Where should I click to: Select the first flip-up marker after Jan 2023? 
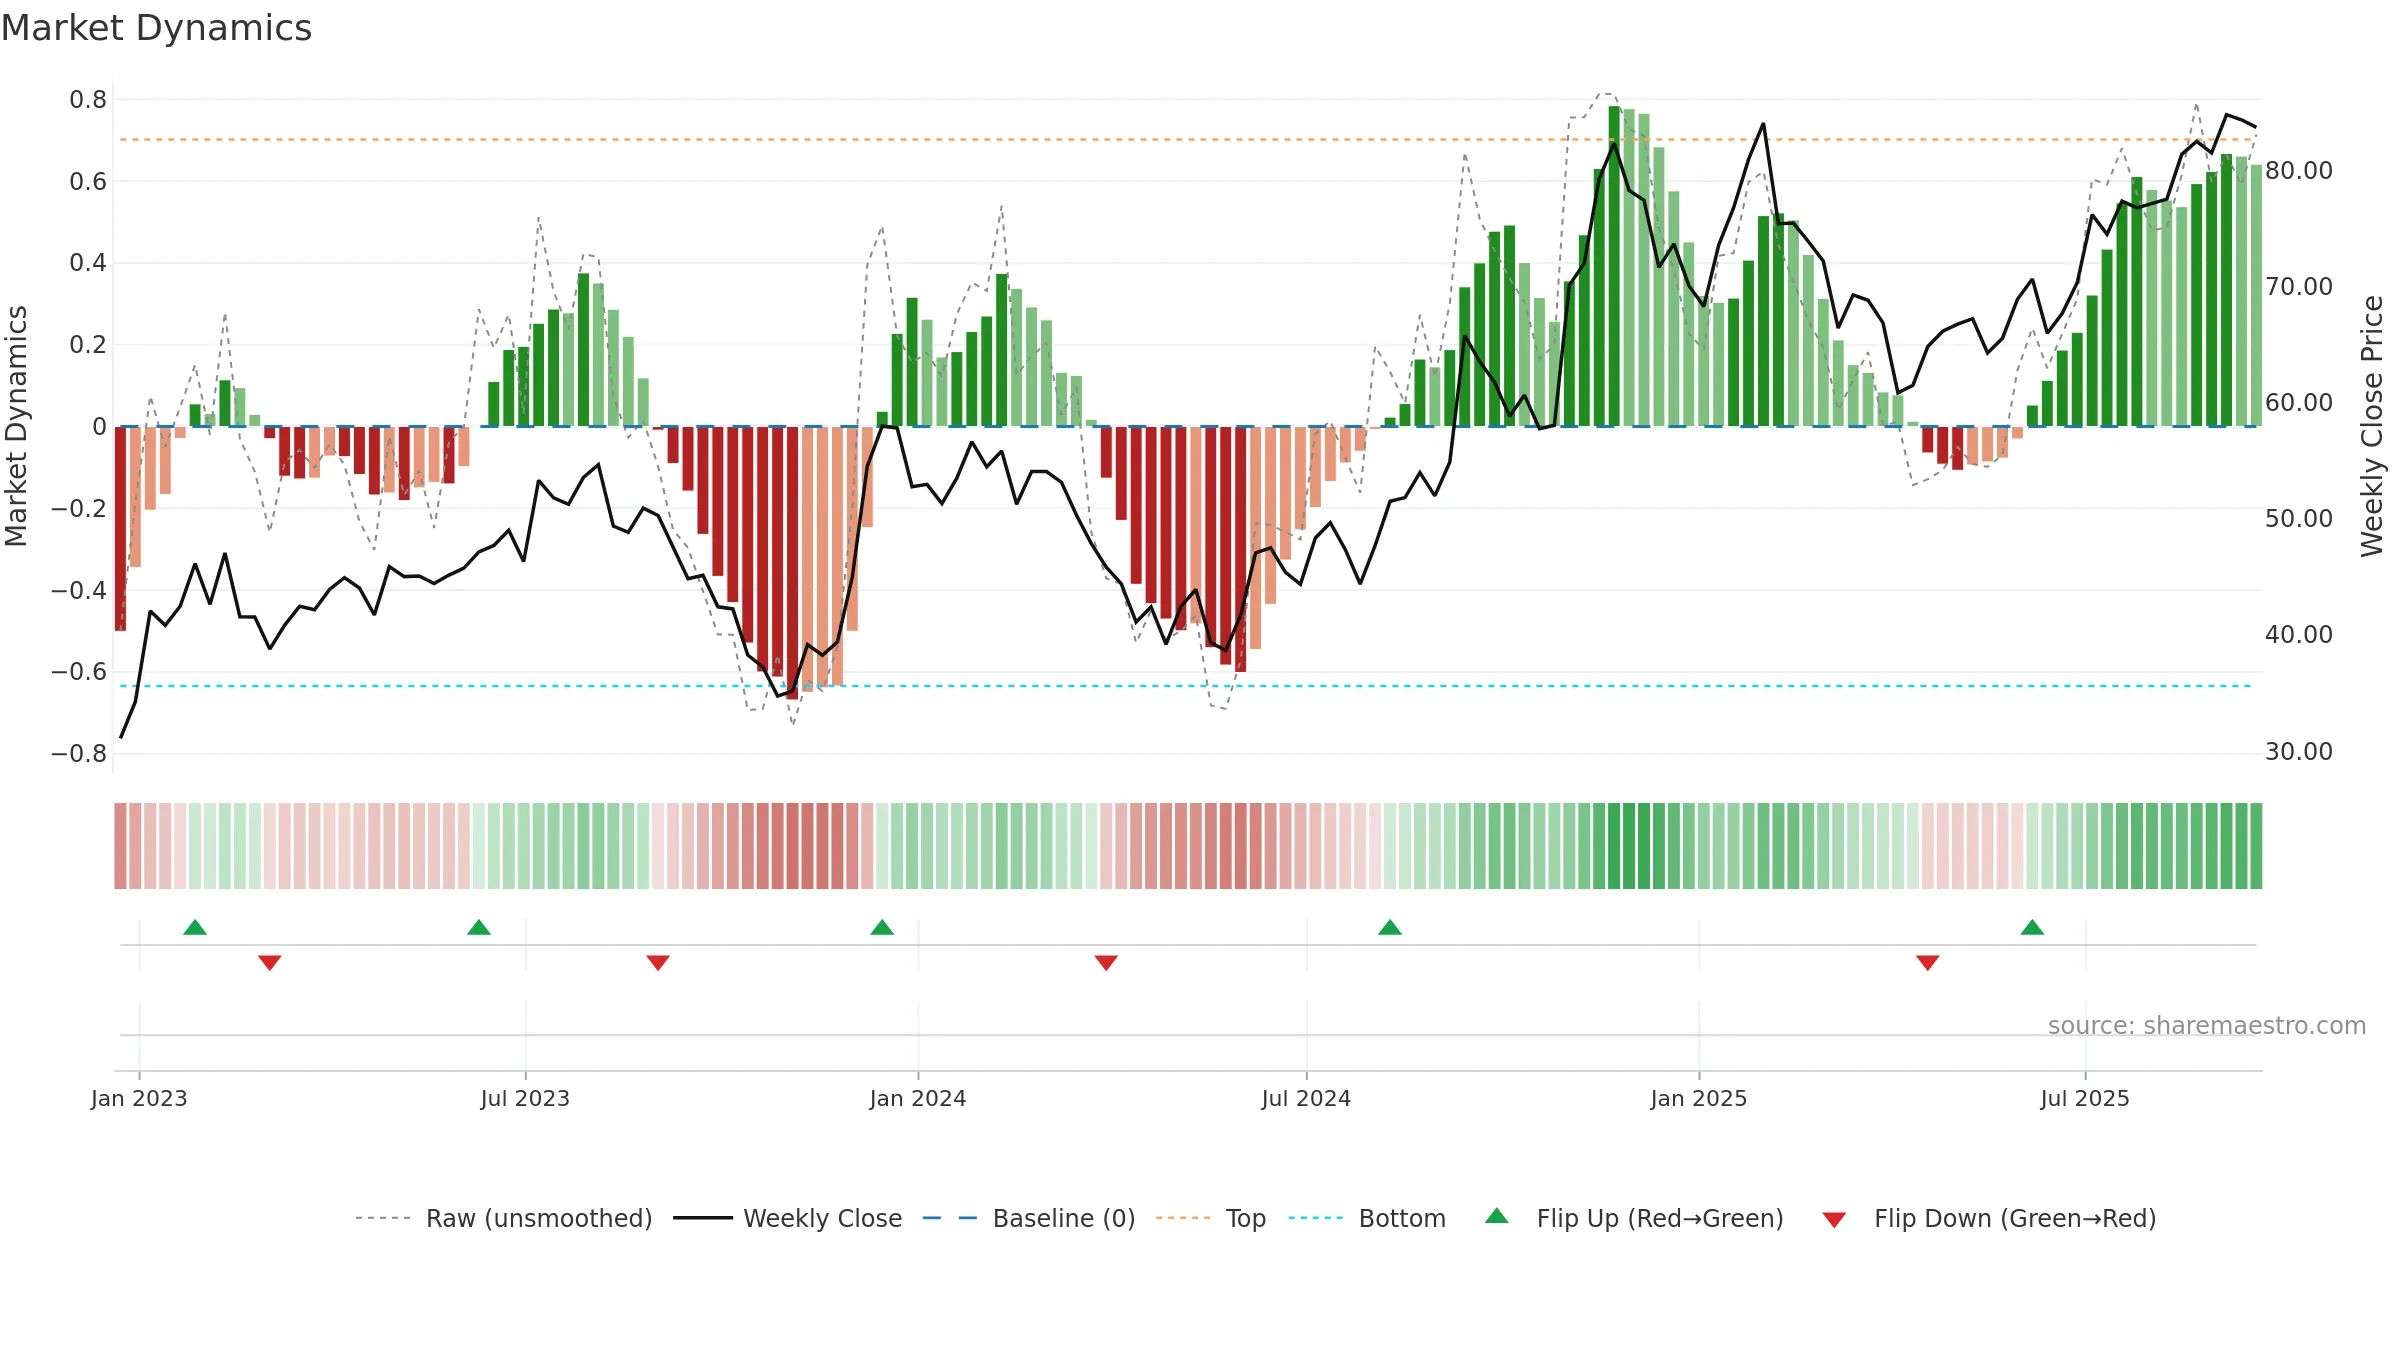[195, 927]
